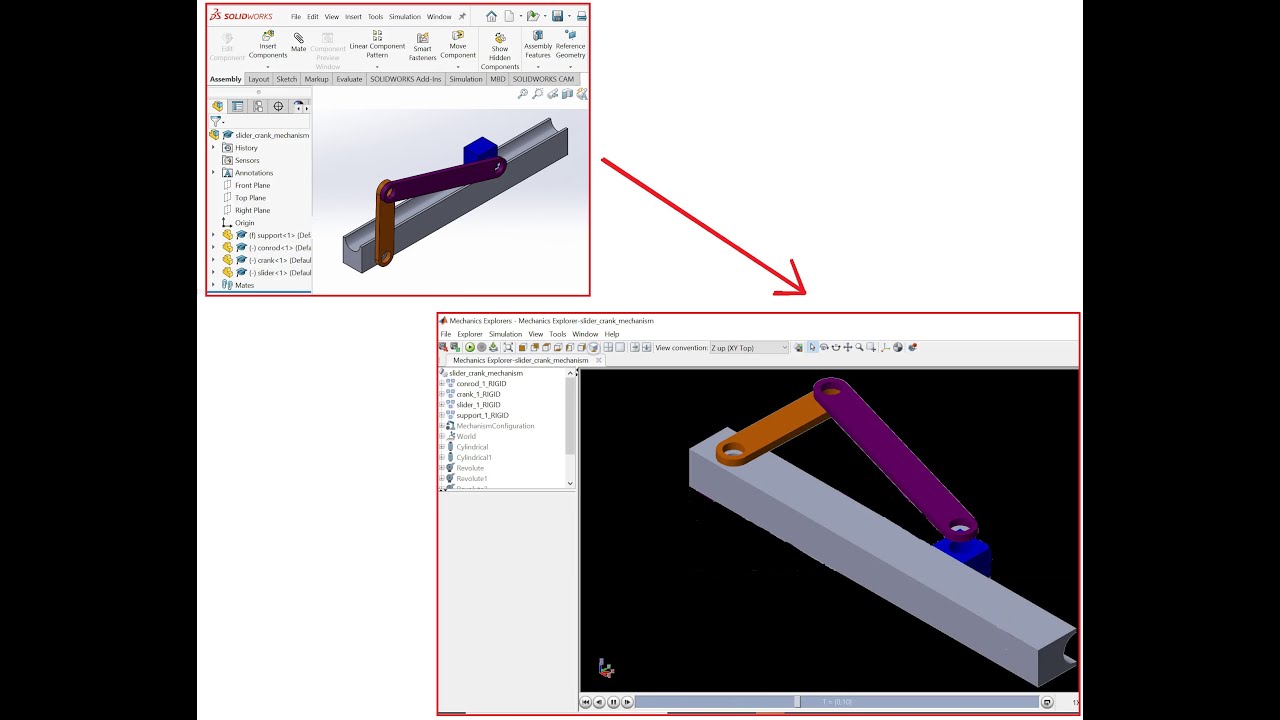1280x720 pixels.
Task: Select the isometric view cube icon
Action: click(593, 348)
